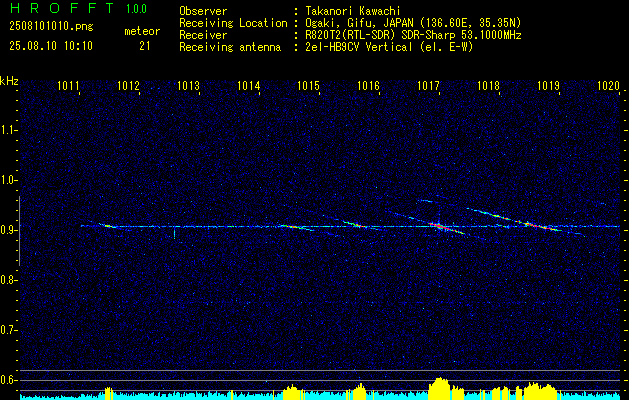The width and height of the screenshot is (629, 400).
Task: Click the kHz axis unit label
Action: point(9,81)
